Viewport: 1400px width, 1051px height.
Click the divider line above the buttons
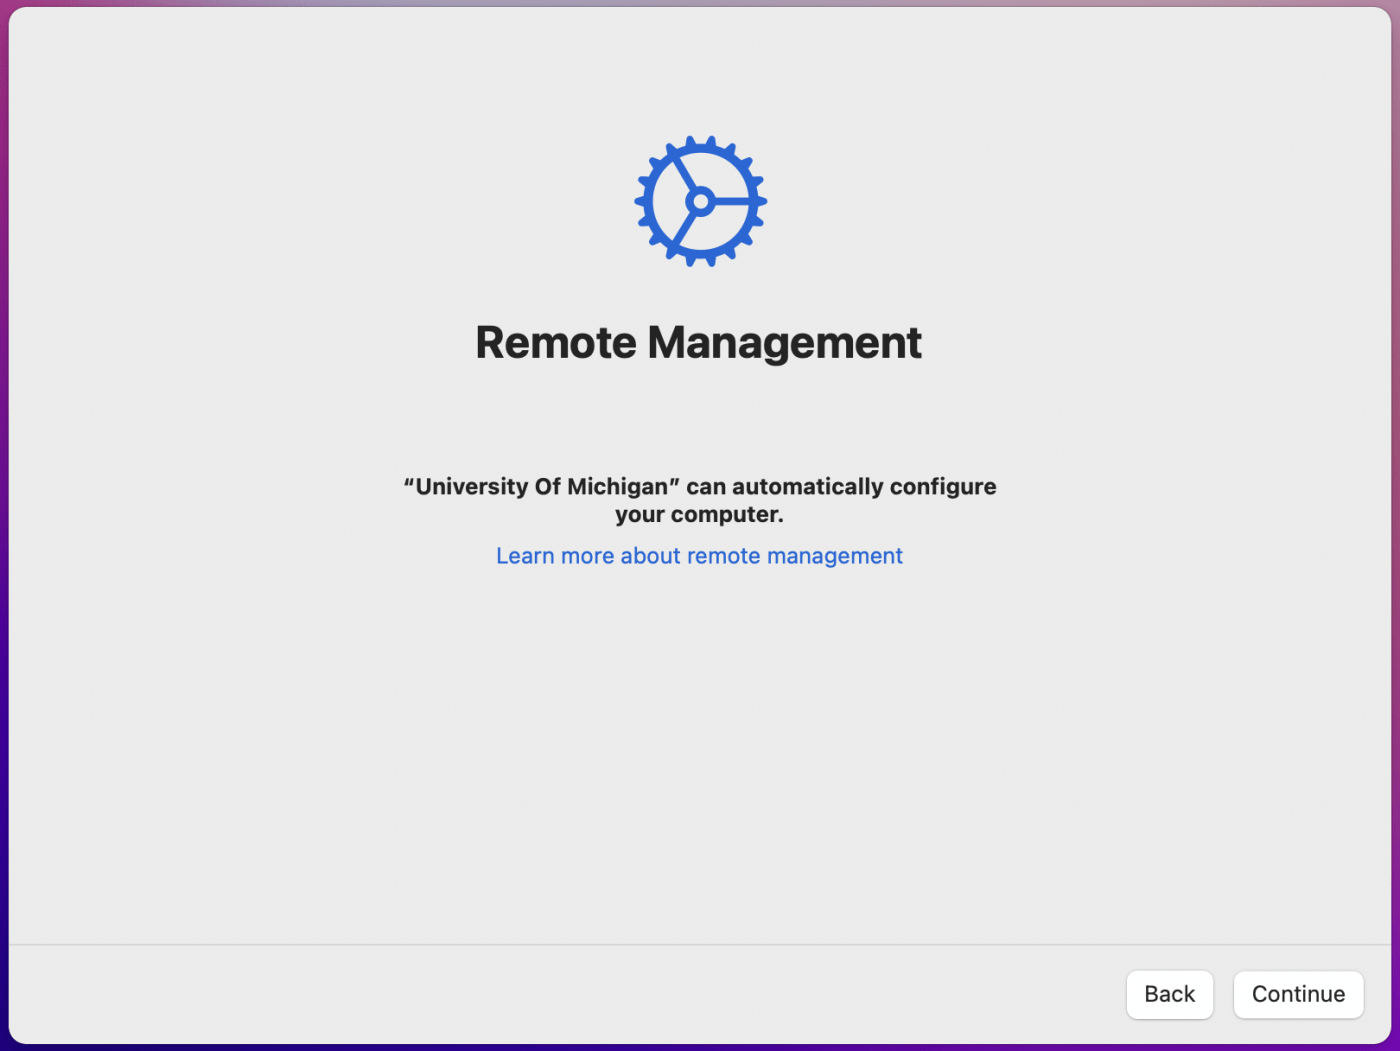click(x=700, y=941)
